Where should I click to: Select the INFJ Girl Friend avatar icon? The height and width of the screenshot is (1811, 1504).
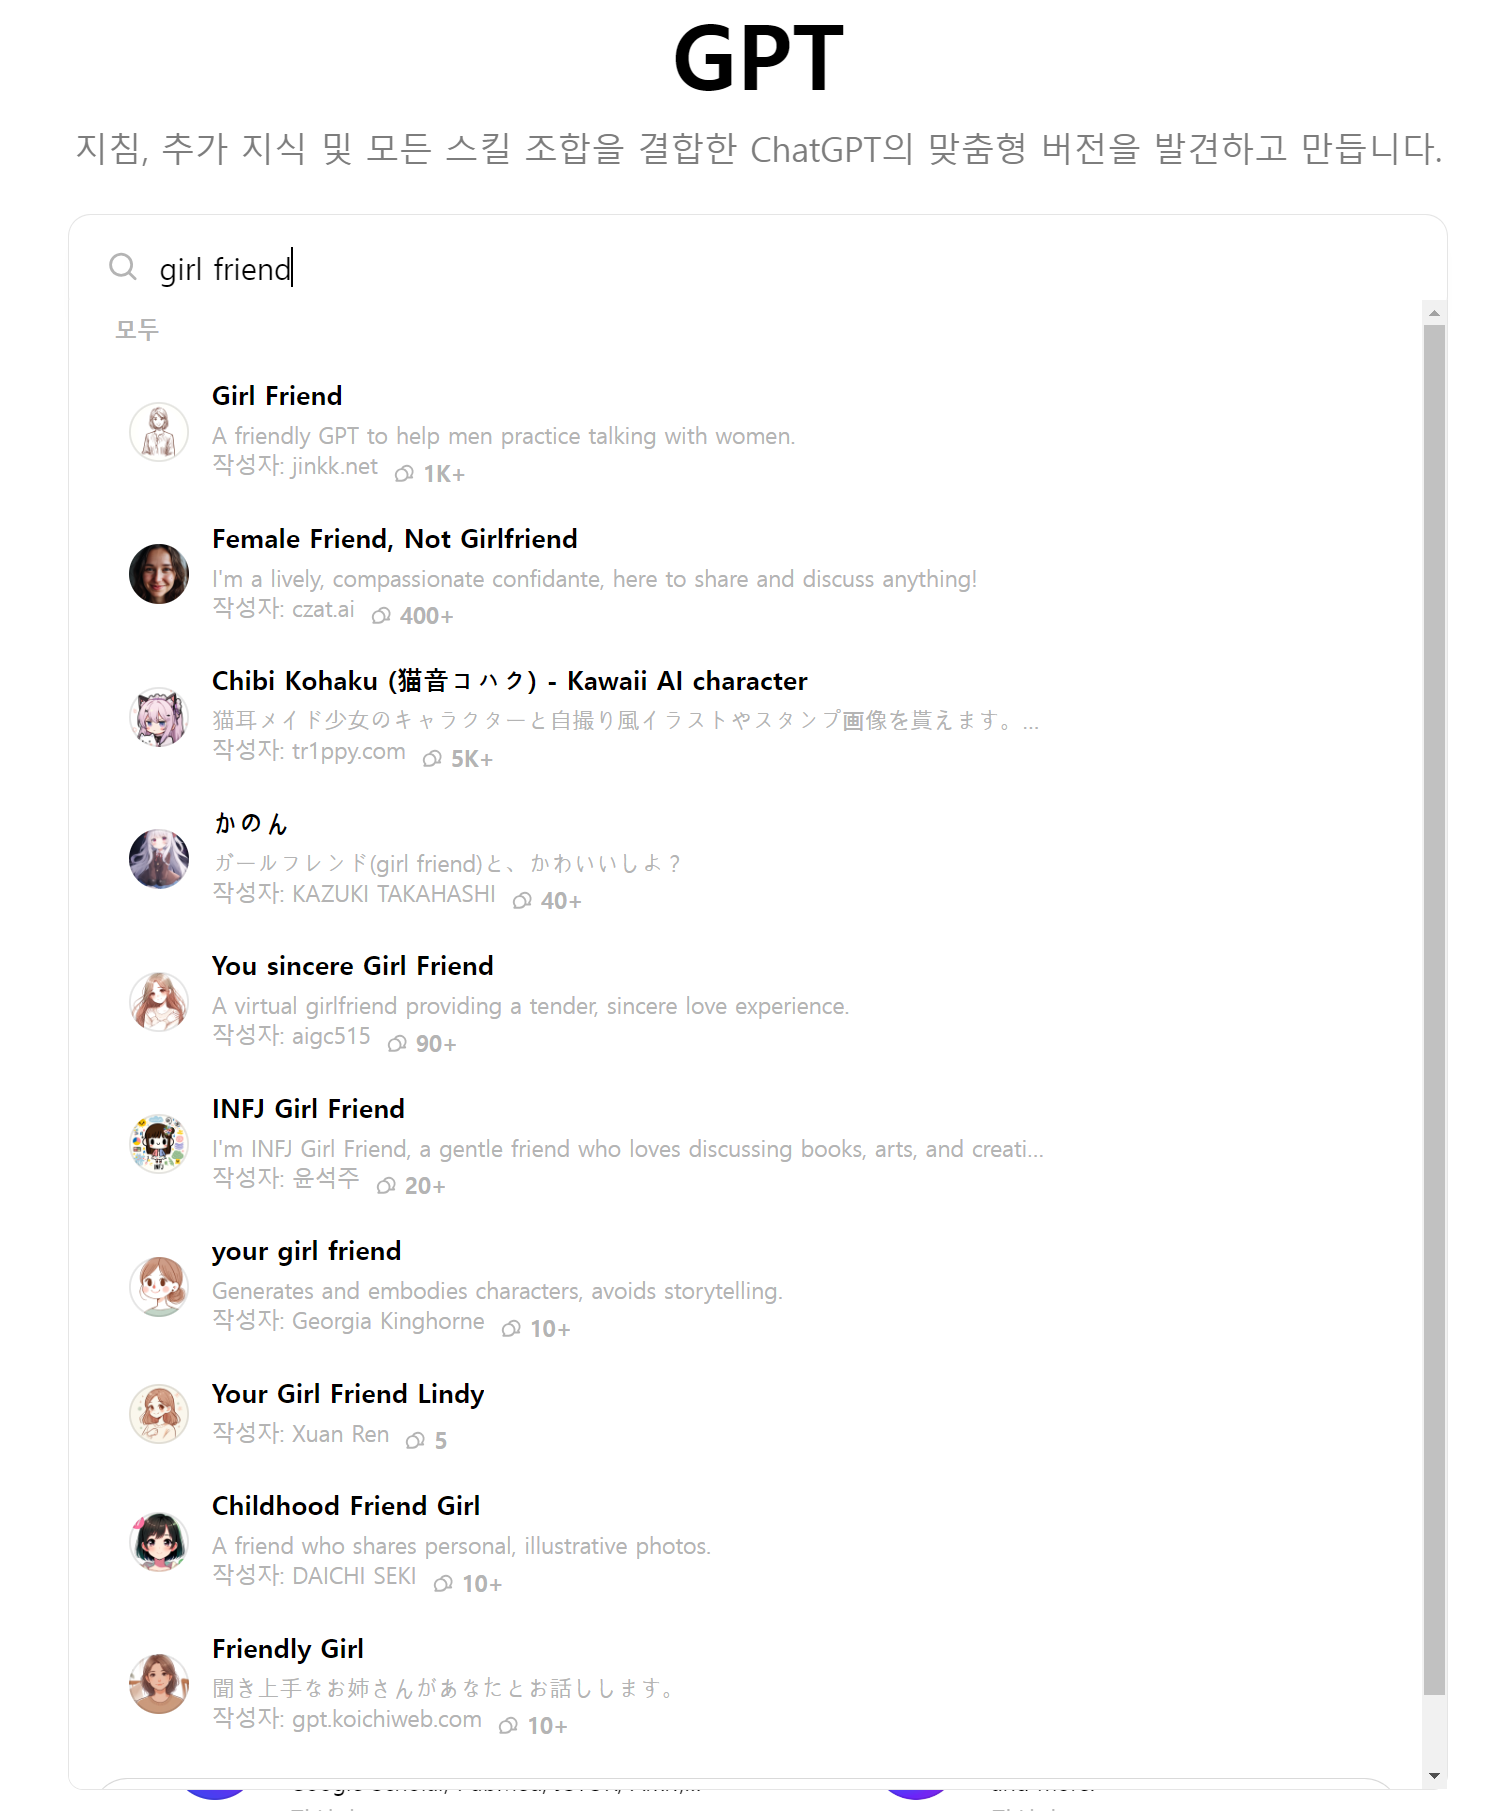click(159, 1144)
